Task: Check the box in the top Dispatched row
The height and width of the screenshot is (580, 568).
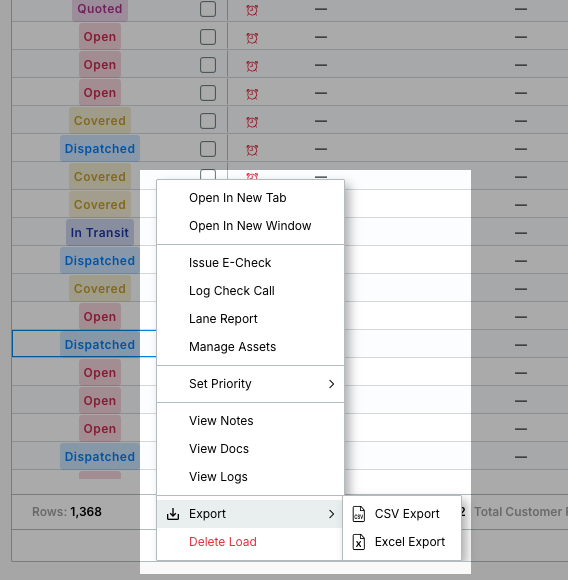Action: tap(208, 149)
